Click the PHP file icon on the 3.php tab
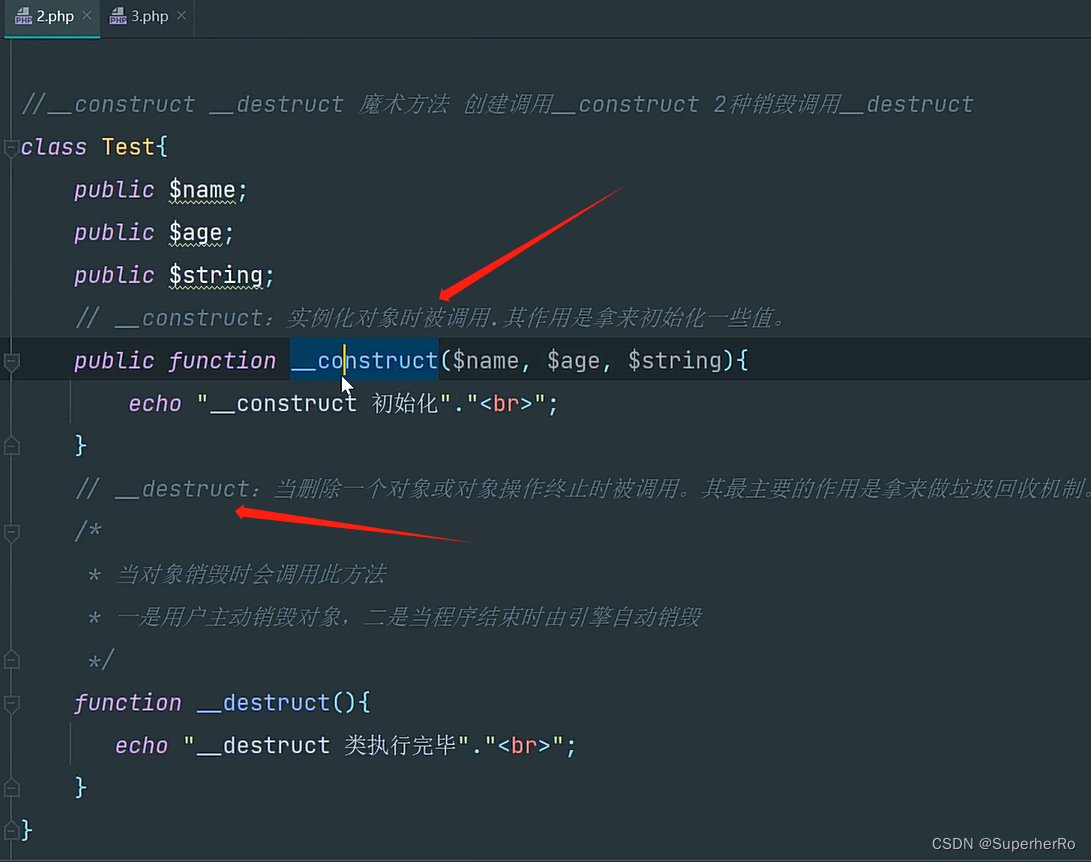The width and height of the screenshot is (1091, 862). pos(118,16)
